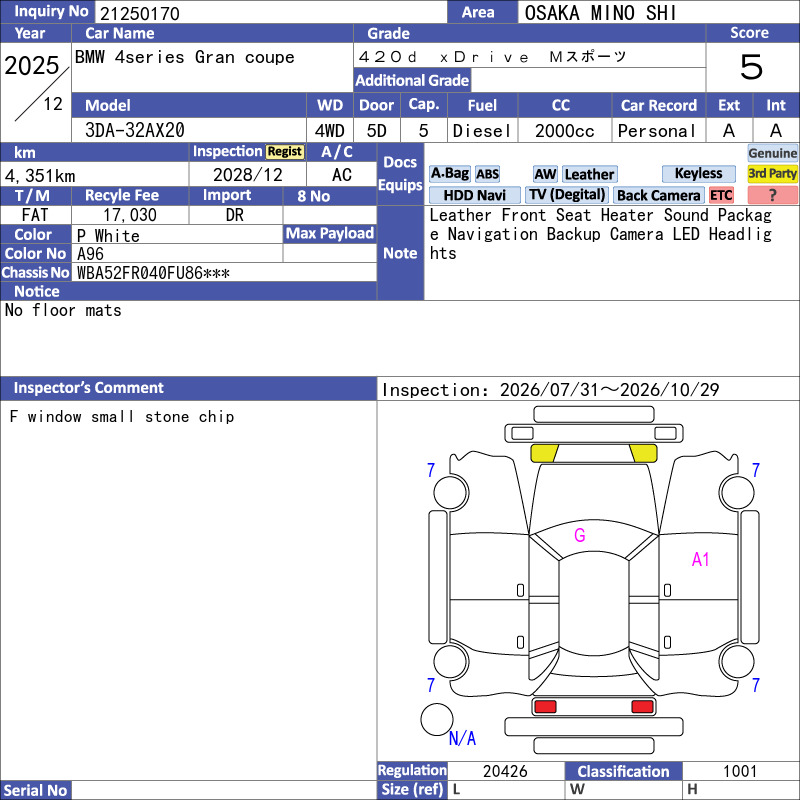This screenshot has width=800, height=800.
Task: Click the inspection date 2028/12
Action: pyautogui.click(x=247, y=175)
